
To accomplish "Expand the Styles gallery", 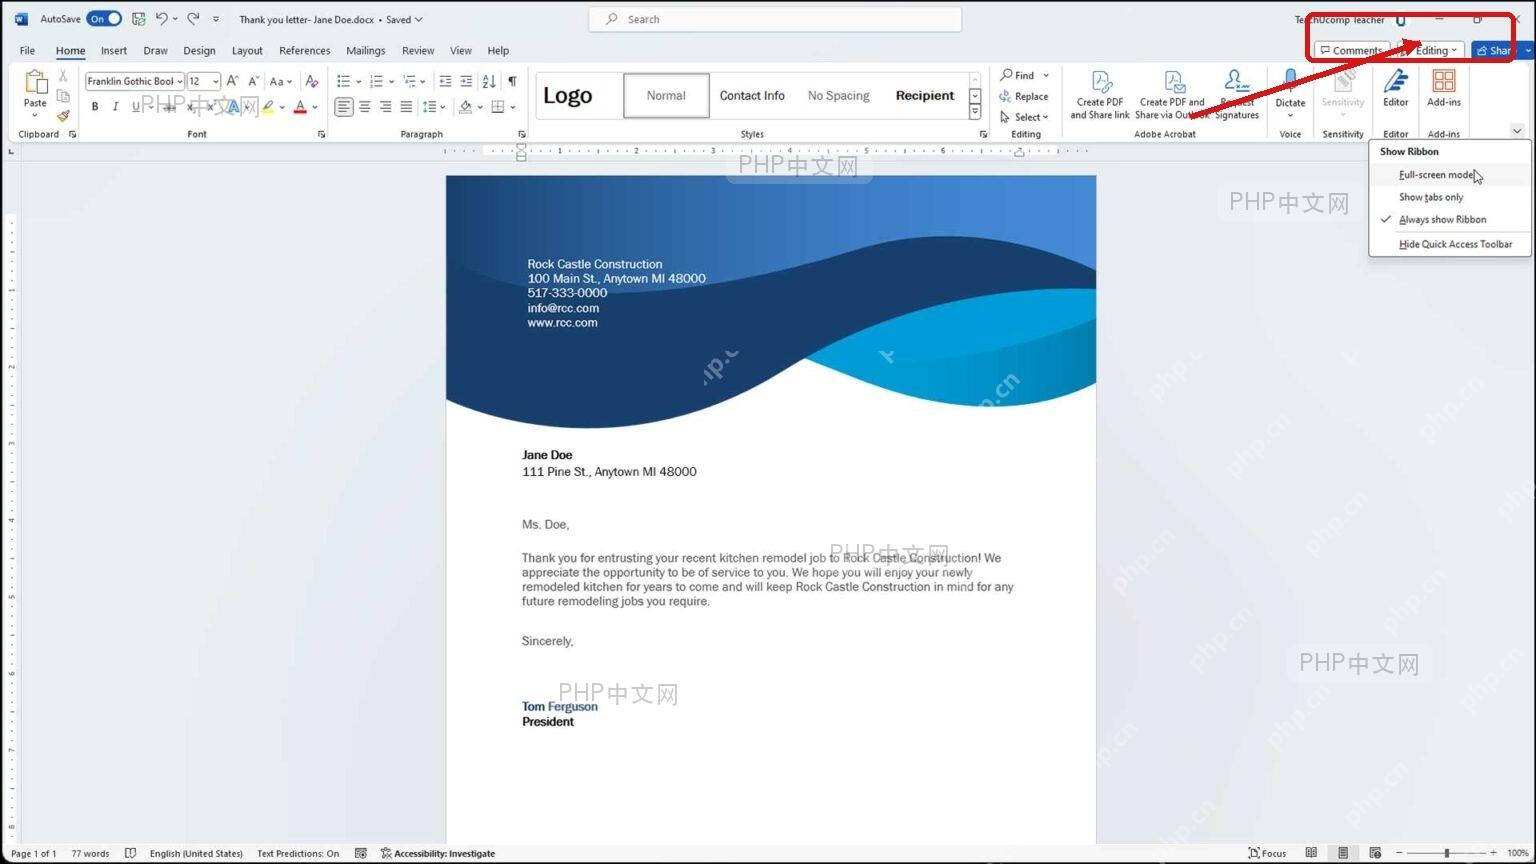I will [975, 113].
